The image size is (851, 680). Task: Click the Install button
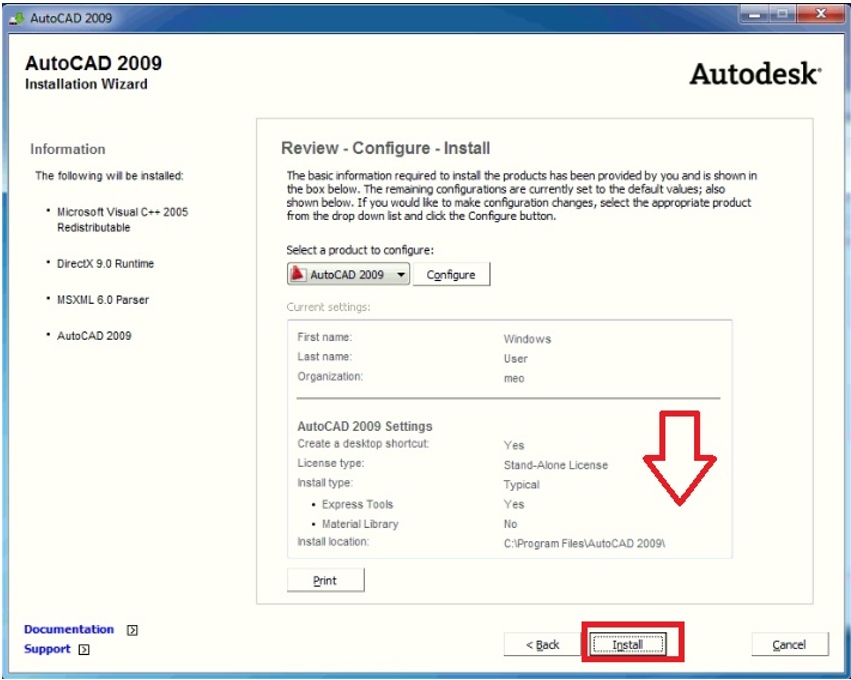(x=630, y=645)
